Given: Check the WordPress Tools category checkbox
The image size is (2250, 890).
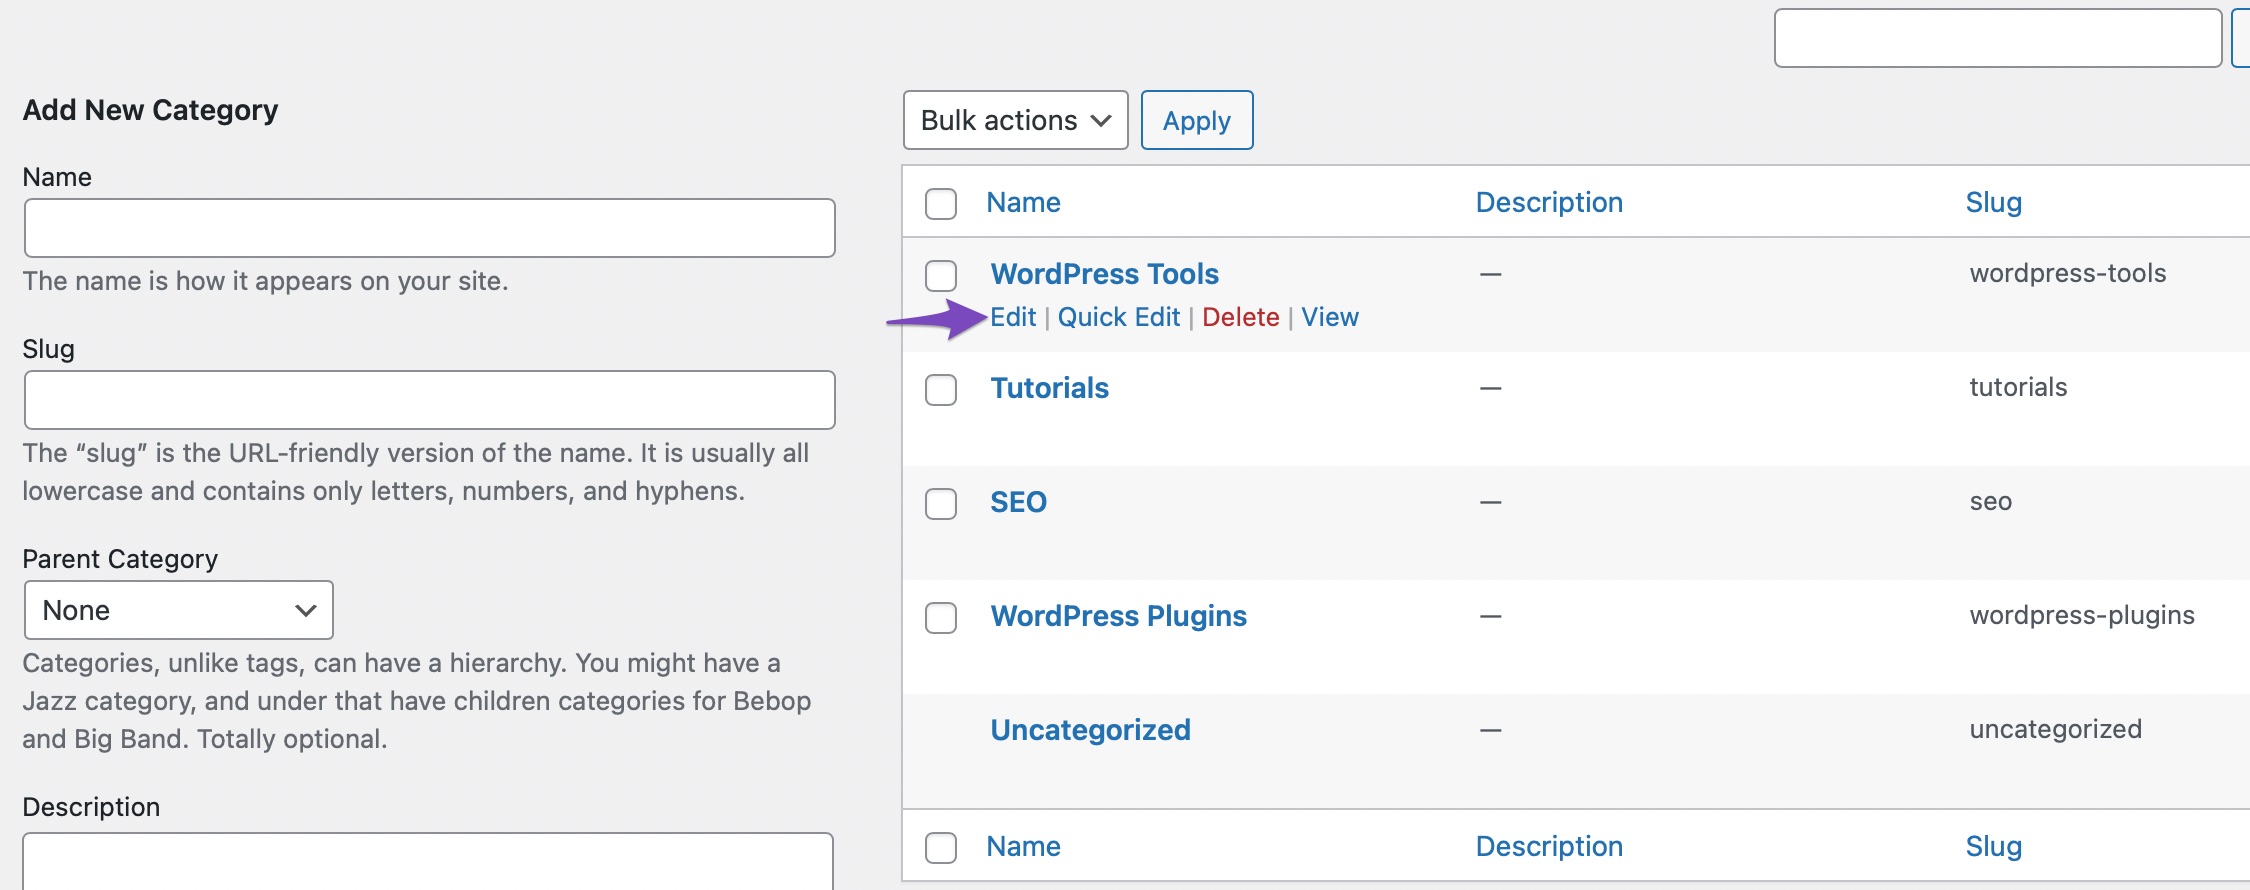Looking at the screenshot, I should 941,275.
